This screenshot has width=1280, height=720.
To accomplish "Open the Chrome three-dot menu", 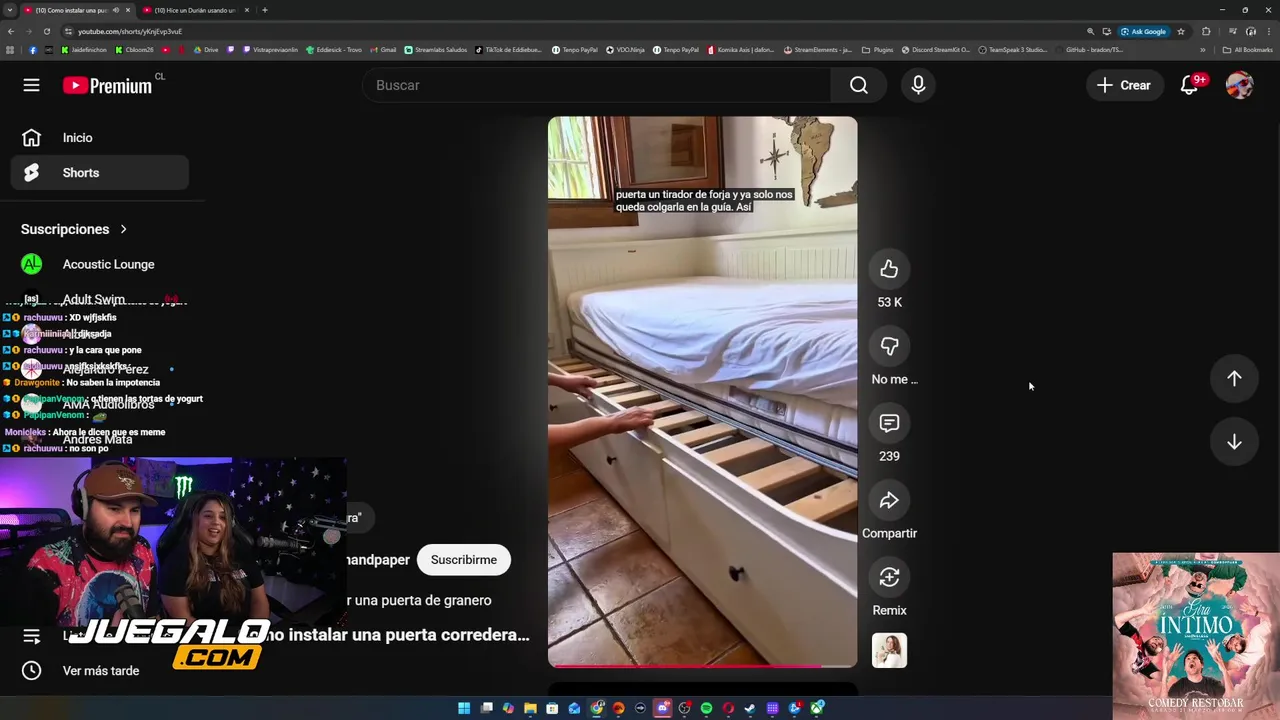I will 1269,31.
